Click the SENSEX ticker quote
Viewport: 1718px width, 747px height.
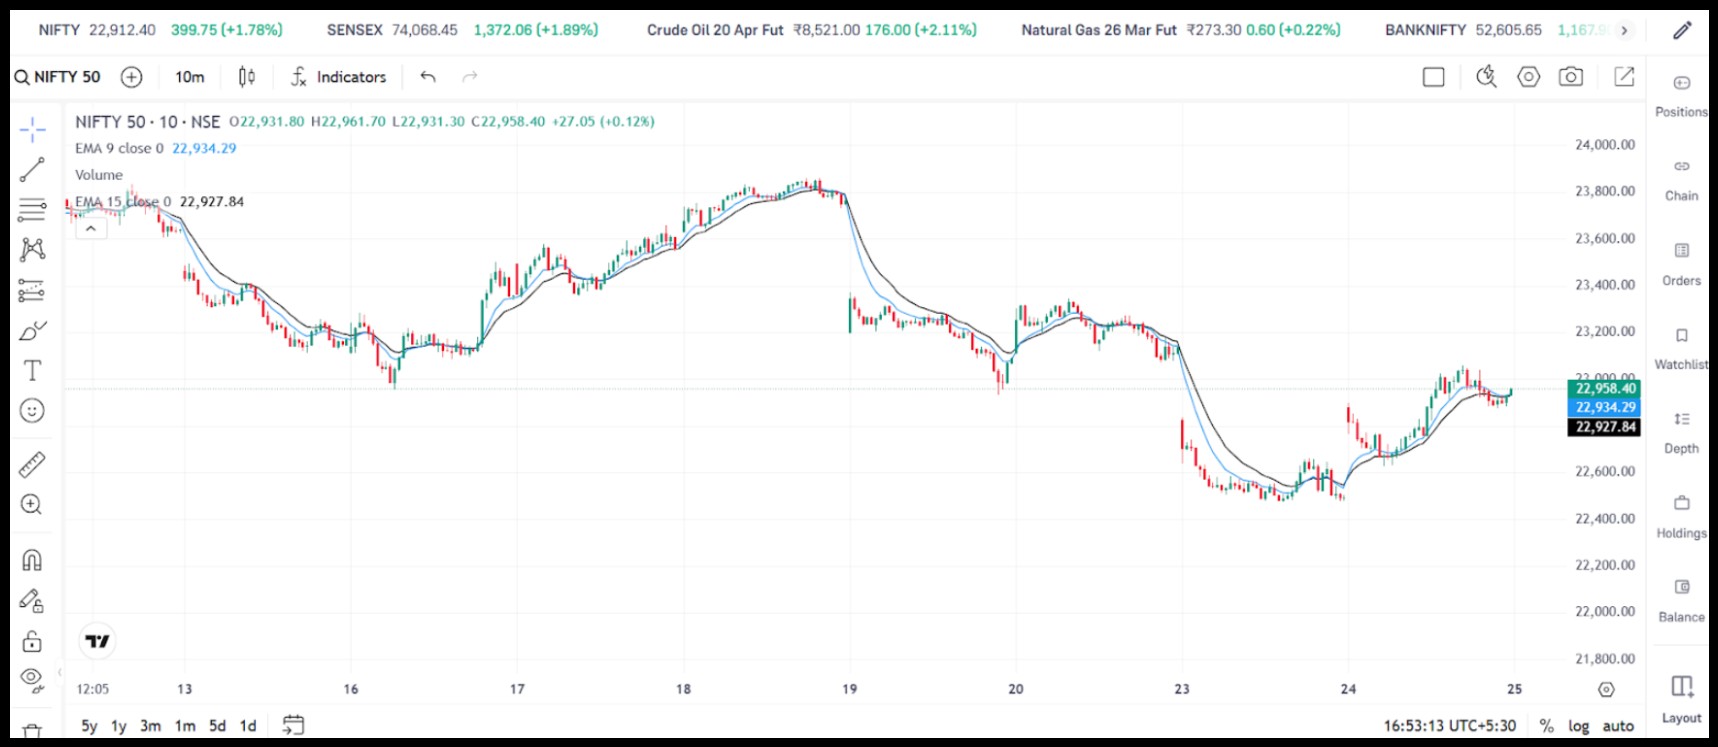click(462, 30)
